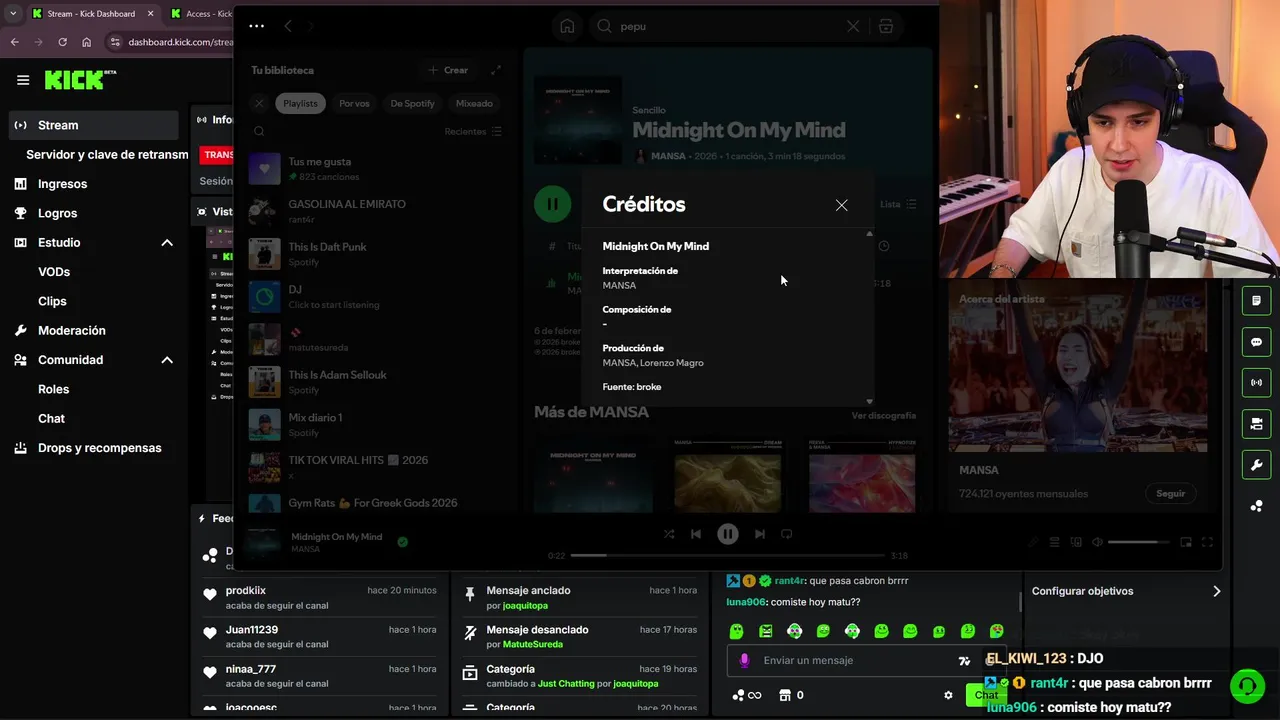
Task: Open Spotify queue icon in player bar
Action: point(1055,542)
